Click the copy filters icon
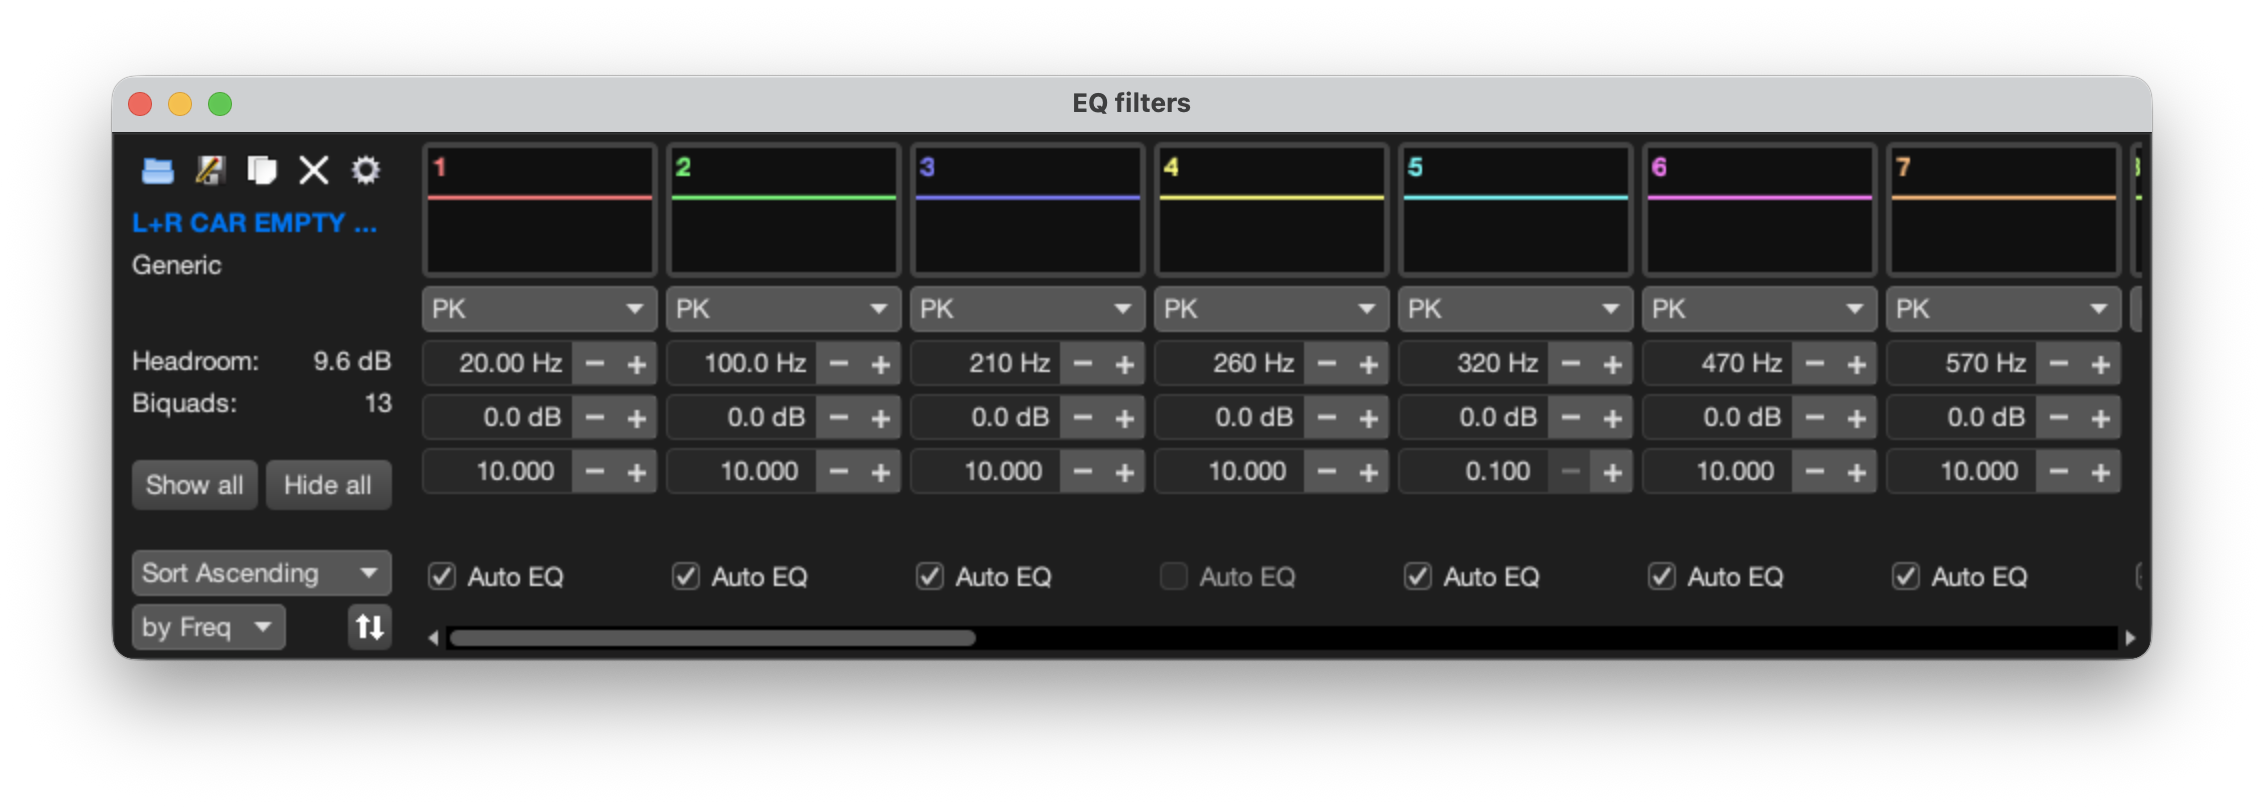Viewport: 2264px width, 808px height. point(262,170)
